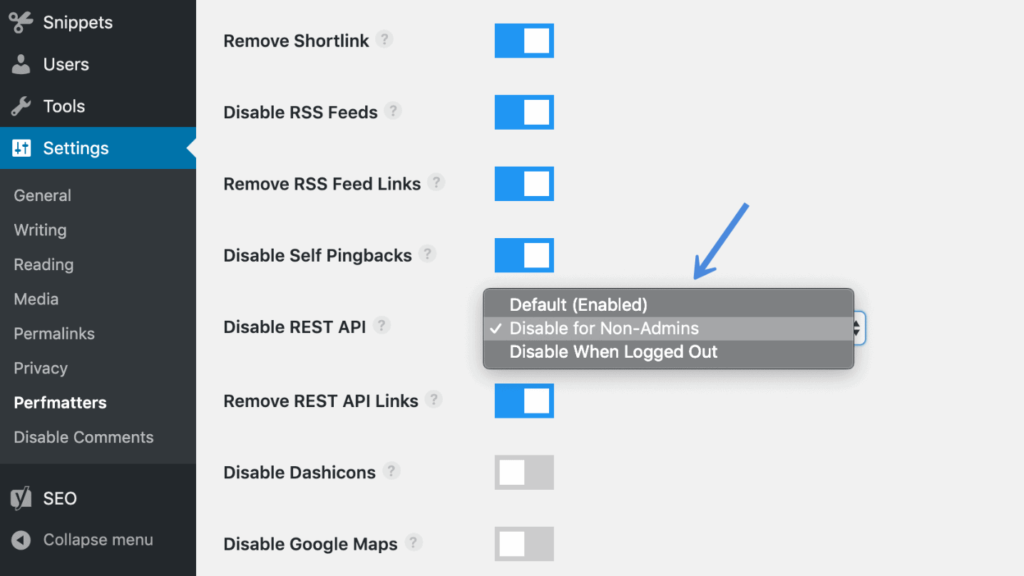Enable the Disable Dashicons toggle

(x=524, y=472)
